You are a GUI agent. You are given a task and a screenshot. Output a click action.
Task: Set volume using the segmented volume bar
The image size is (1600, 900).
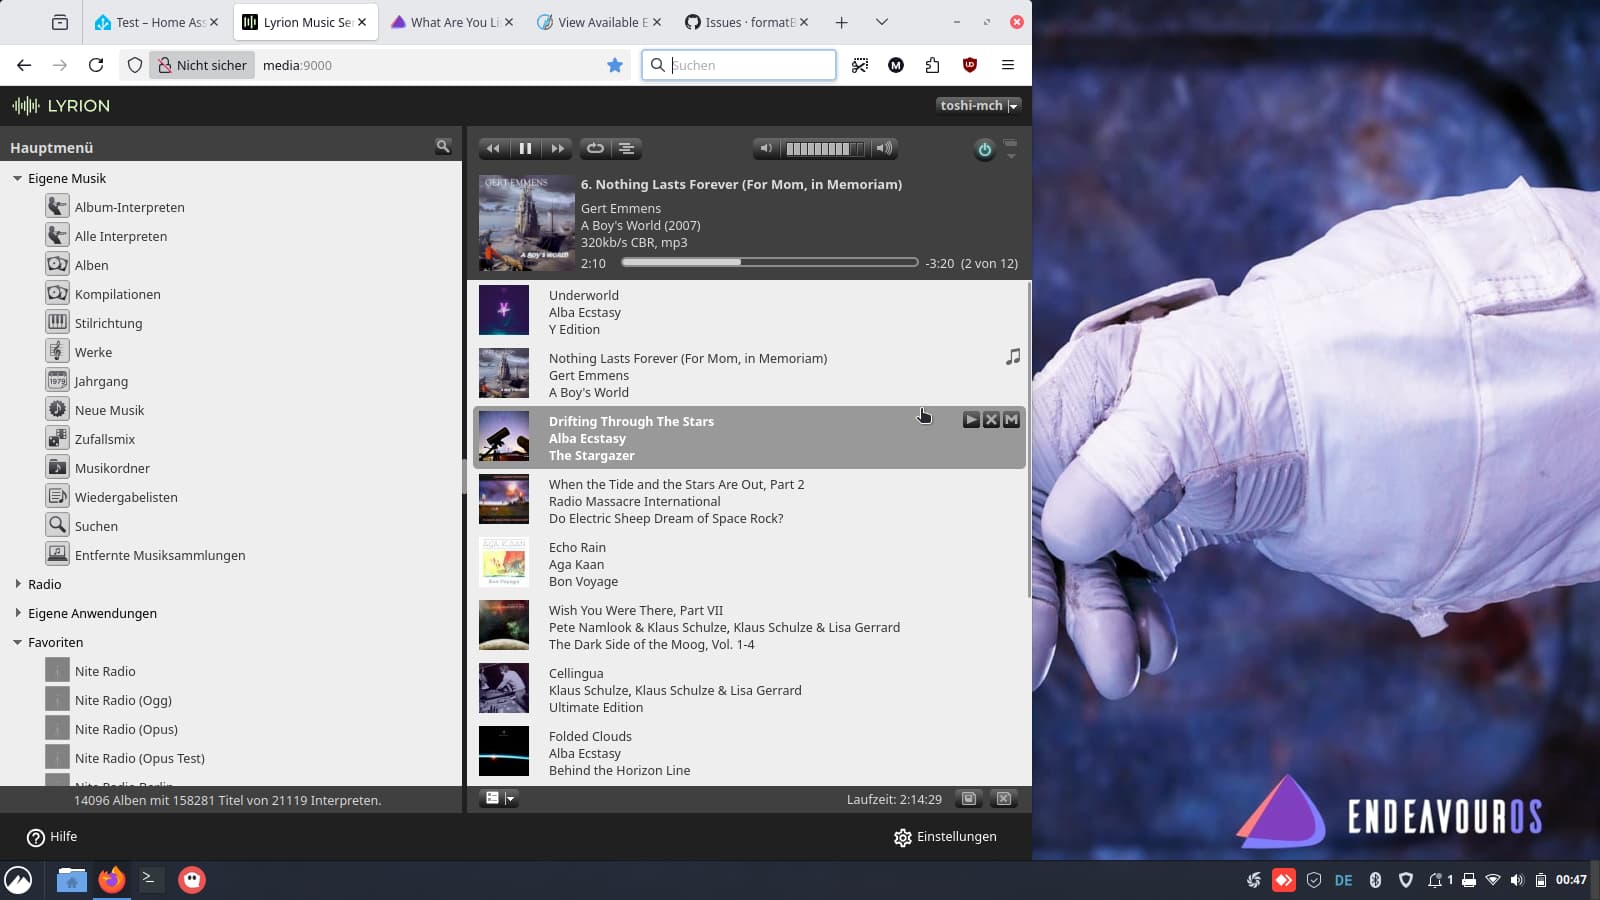click(825, 148)
